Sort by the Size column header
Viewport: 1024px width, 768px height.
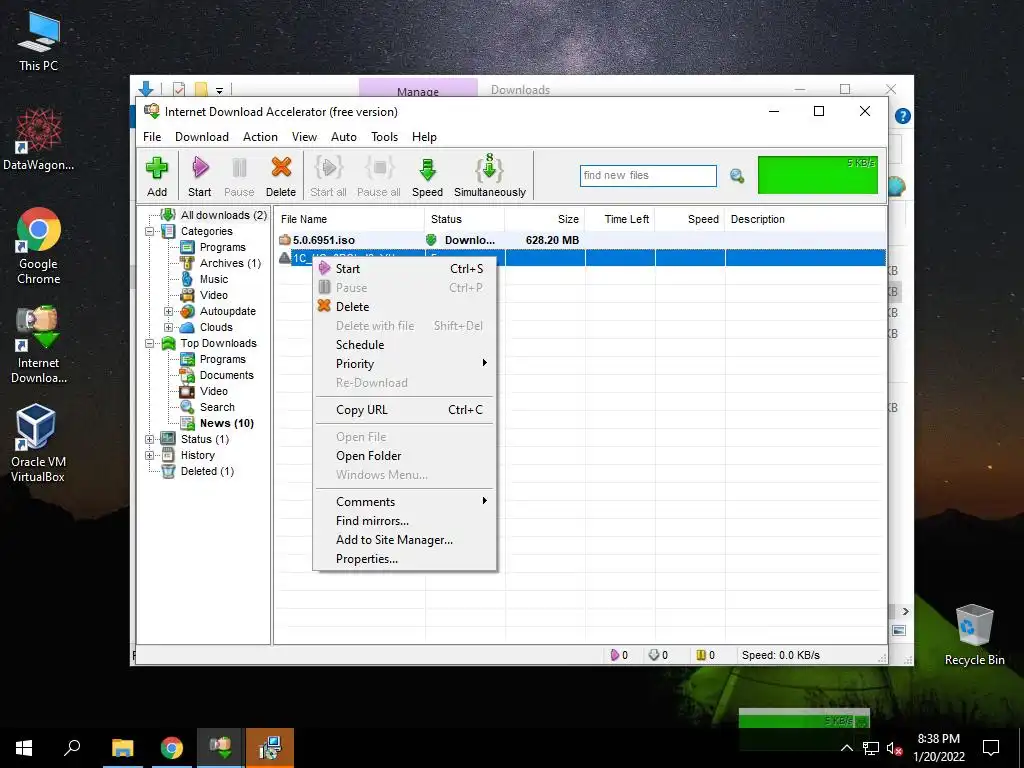point(545,219)
